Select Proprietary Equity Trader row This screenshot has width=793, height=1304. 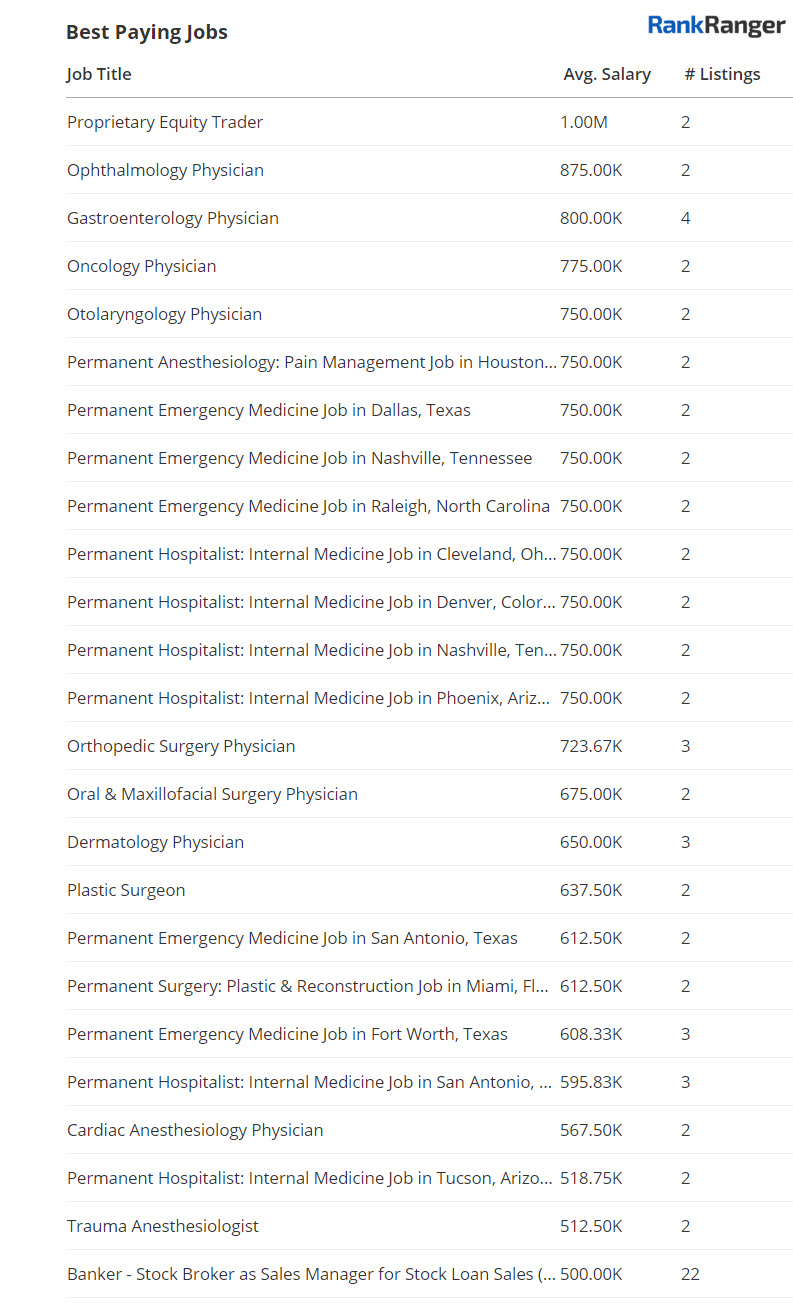tap(165, 122)
